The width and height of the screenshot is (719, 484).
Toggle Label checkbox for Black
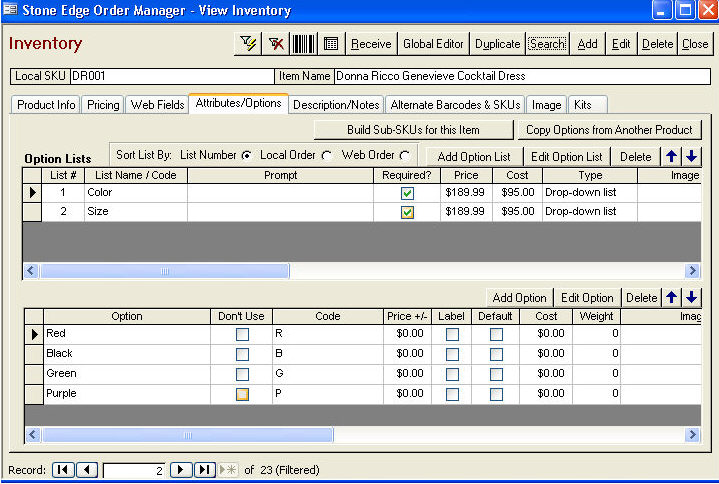pyautogui.click(x=452, y=354)
